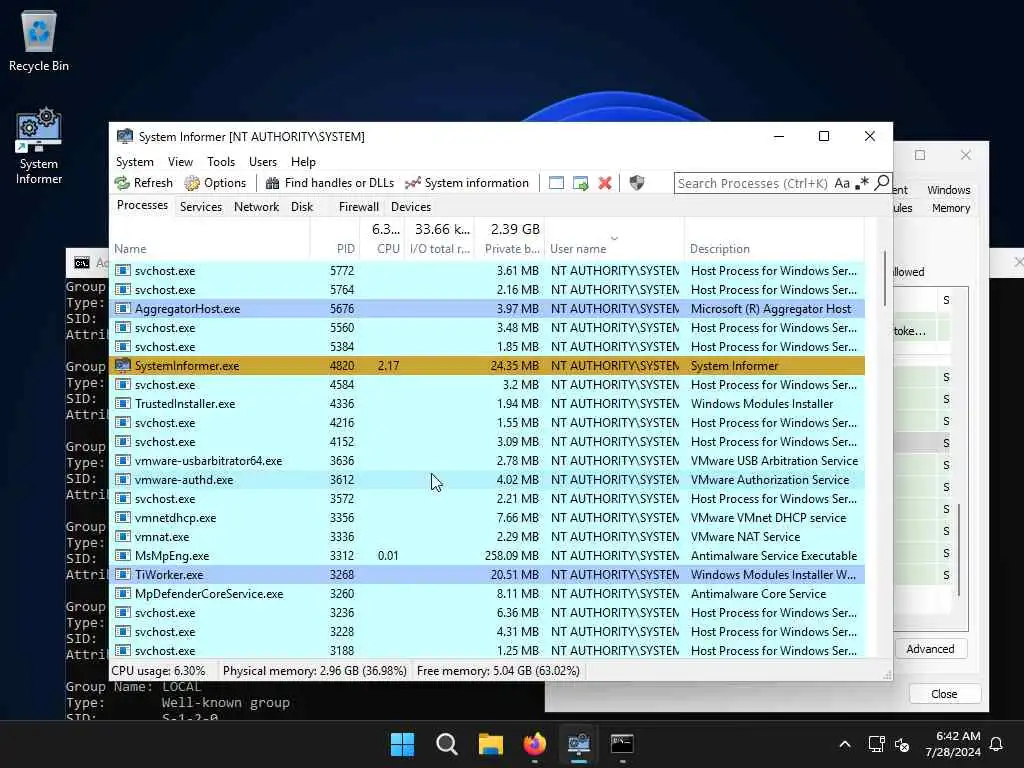Toggle case sensitive Aa search option
The height and width of the screenshot is (768, 1024).
click(x=842, y=184)
